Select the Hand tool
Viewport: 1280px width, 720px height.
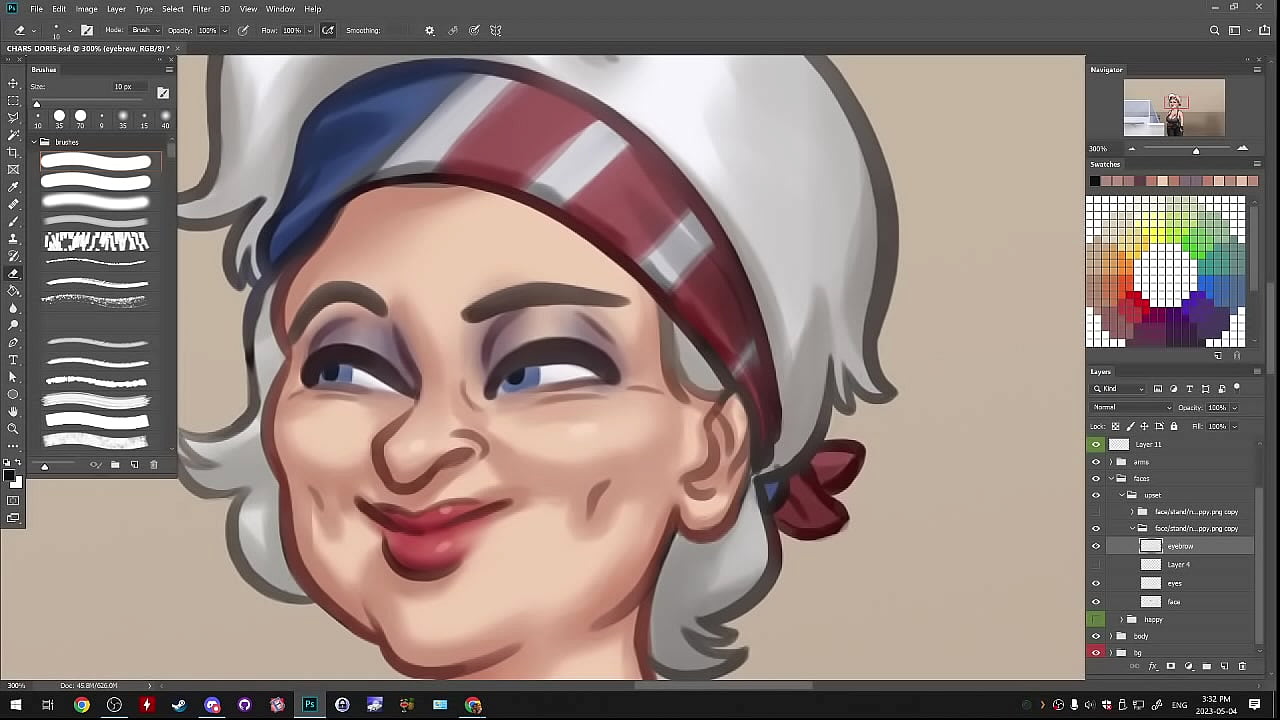pos(13,411)
